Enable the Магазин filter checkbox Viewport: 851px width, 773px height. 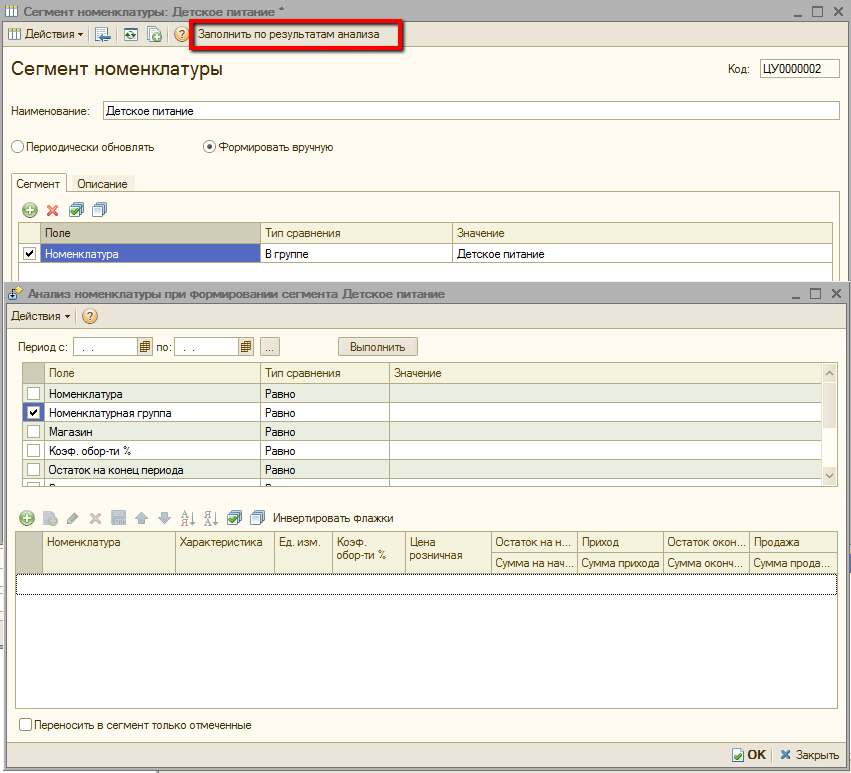[x=33, y=431]
